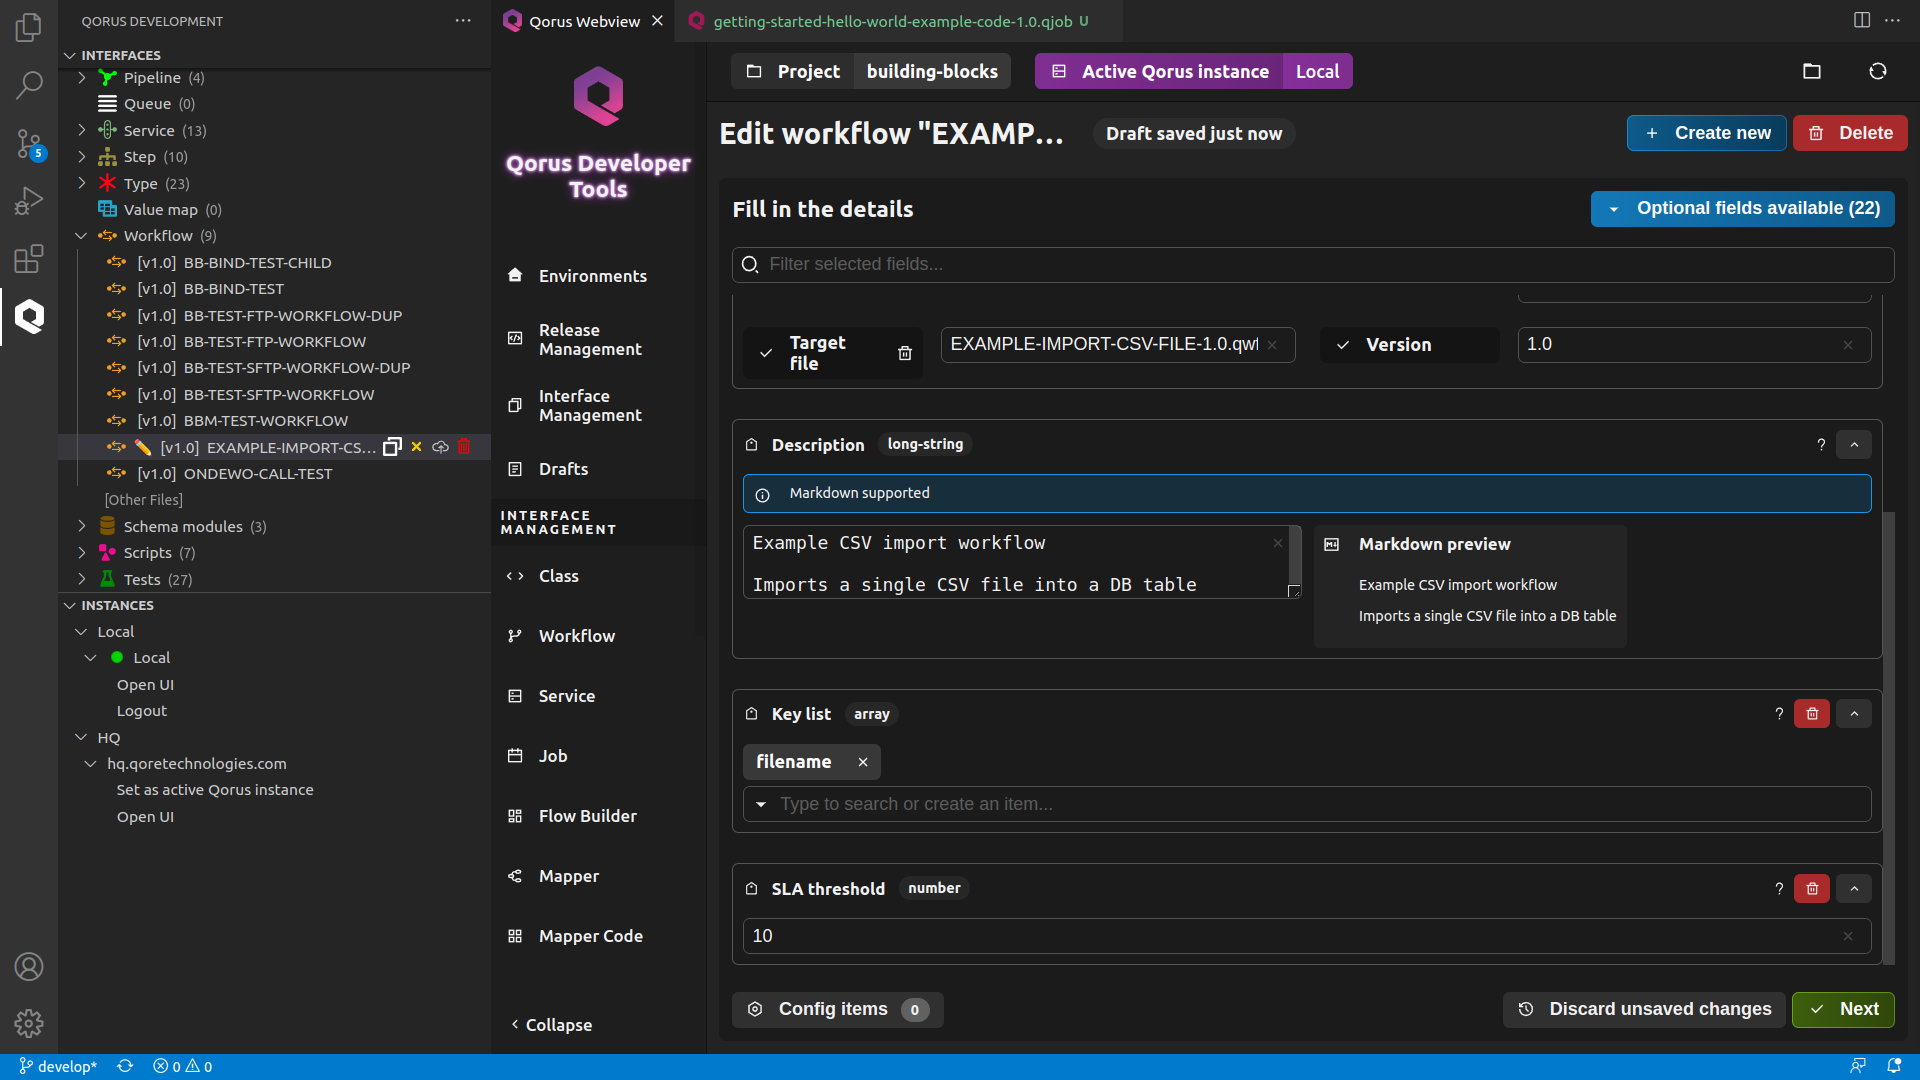Expand the Type (23) tree node
The height and width of the screenshot is (1080, 1920).
coord(82,184)
